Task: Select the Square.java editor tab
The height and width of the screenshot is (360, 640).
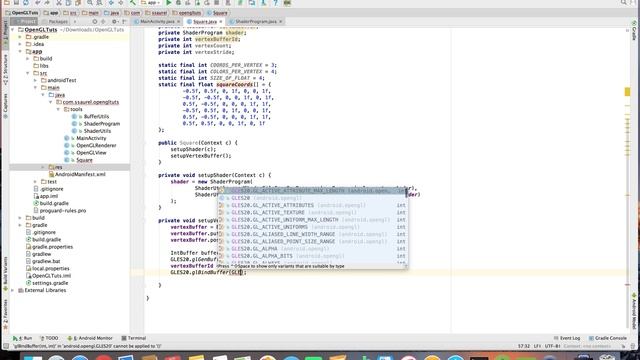Action: click(x=204, y=21)
